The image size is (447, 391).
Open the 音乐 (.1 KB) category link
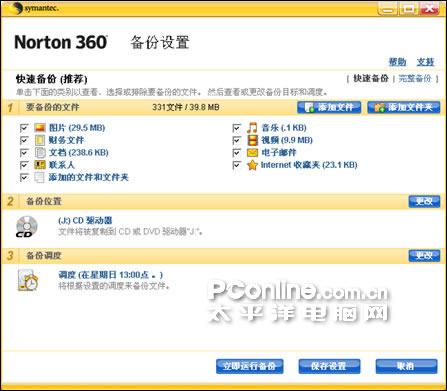click(x=284, y=128)
